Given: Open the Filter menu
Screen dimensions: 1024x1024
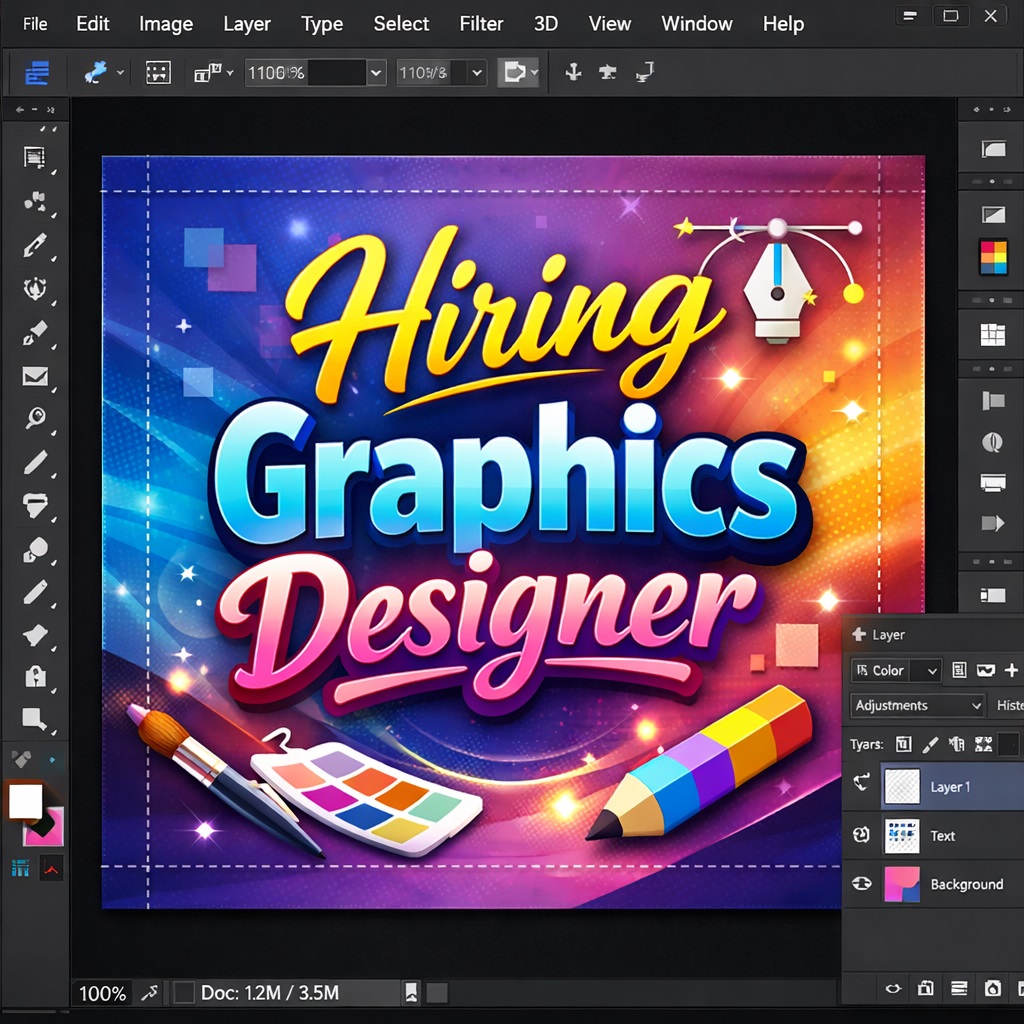Looking at the screenshot, I should 482,24.
